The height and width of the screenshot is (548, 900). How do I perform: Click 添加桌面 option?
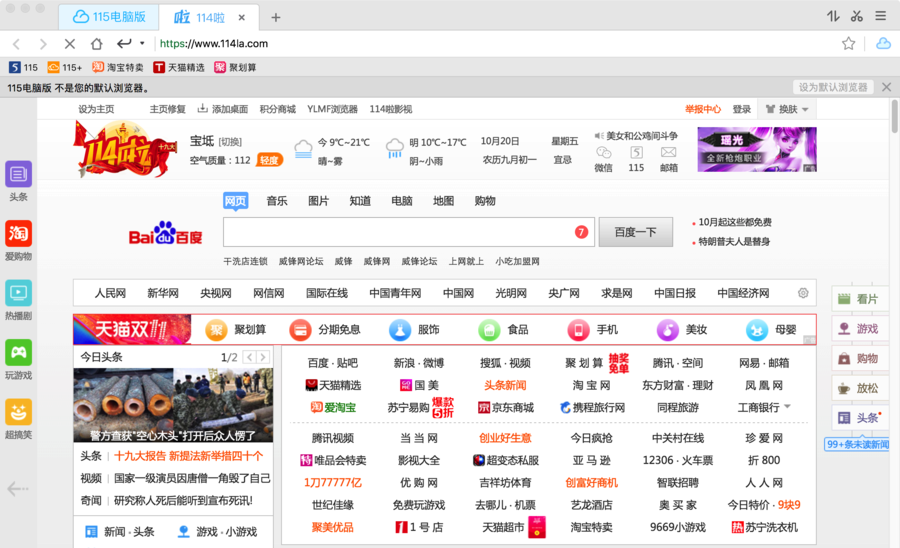223,109
